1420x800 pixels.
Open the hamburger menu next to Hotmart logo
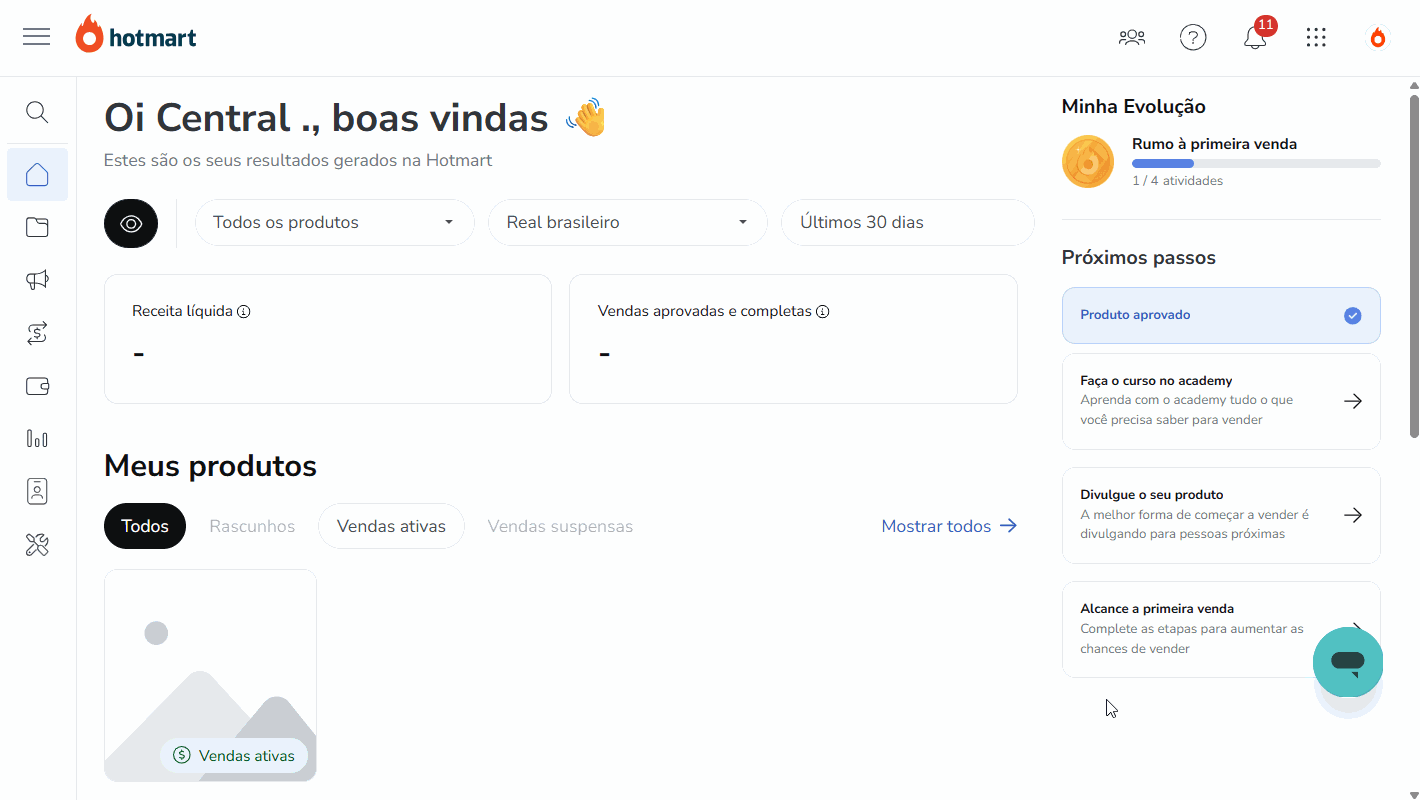36,36
